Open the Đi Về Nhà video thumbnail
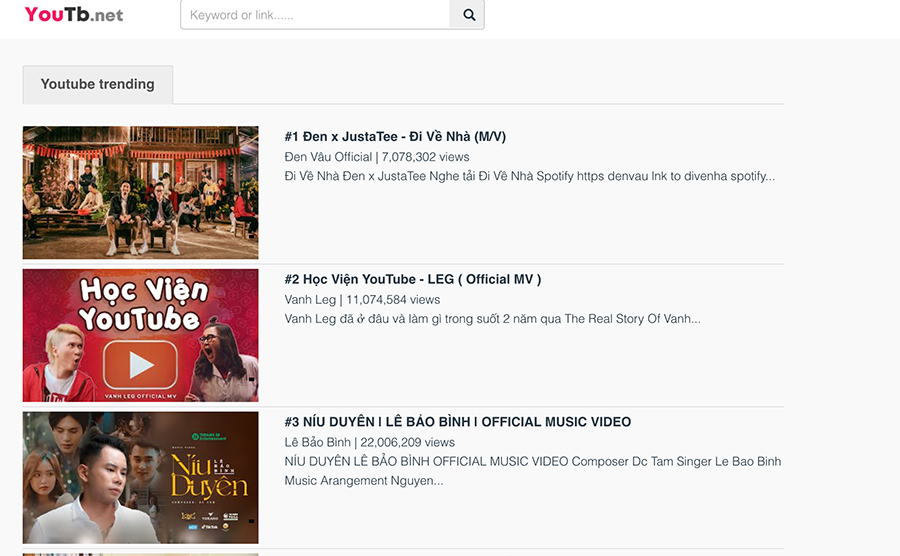The image size is (900, 556). point(141,193)
